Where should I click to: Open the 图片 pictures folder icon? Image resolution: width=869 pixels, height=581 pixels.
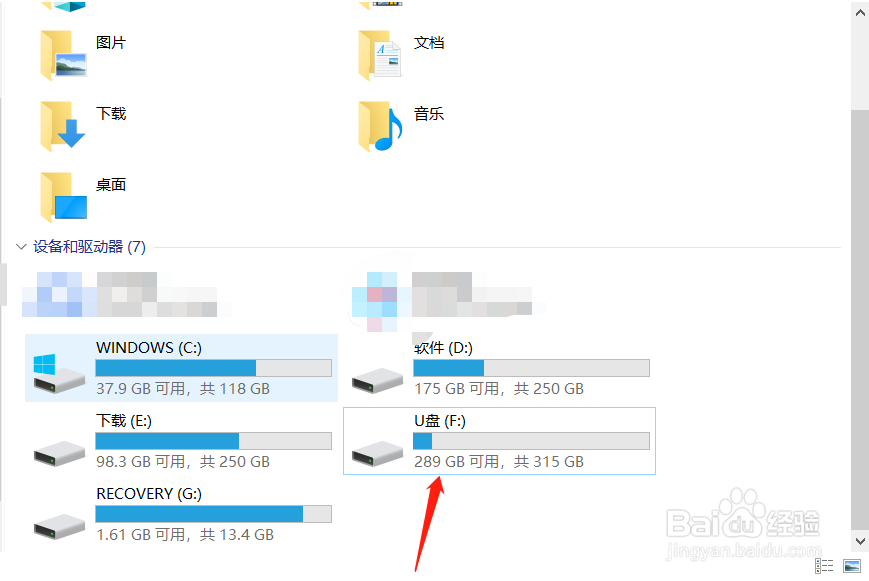click(63, 55)
